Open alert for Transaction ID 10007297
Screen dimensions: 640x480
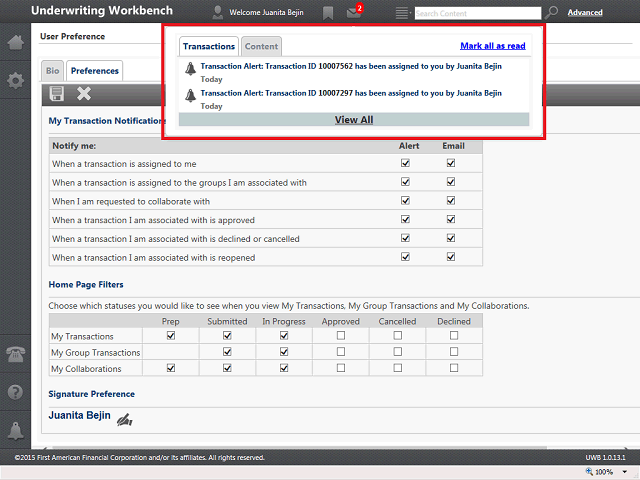(x=351, y=93)
